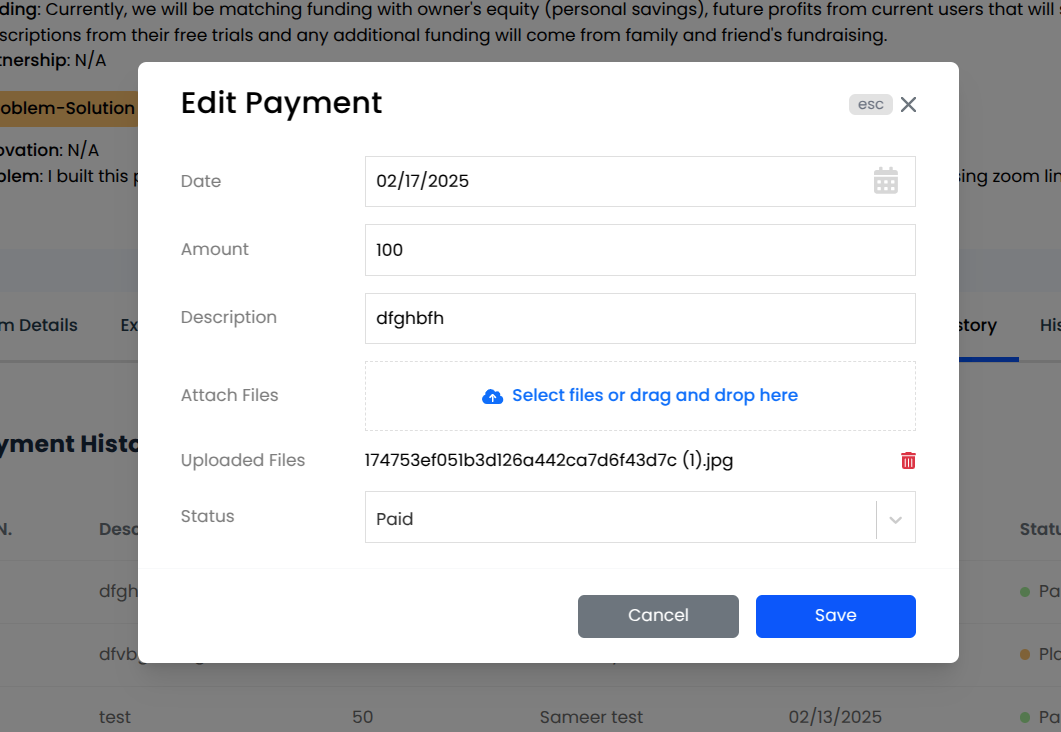1061x732 pixels.
Task: Click the yellow status dot in the second history row
Action: coord(1023,654)
